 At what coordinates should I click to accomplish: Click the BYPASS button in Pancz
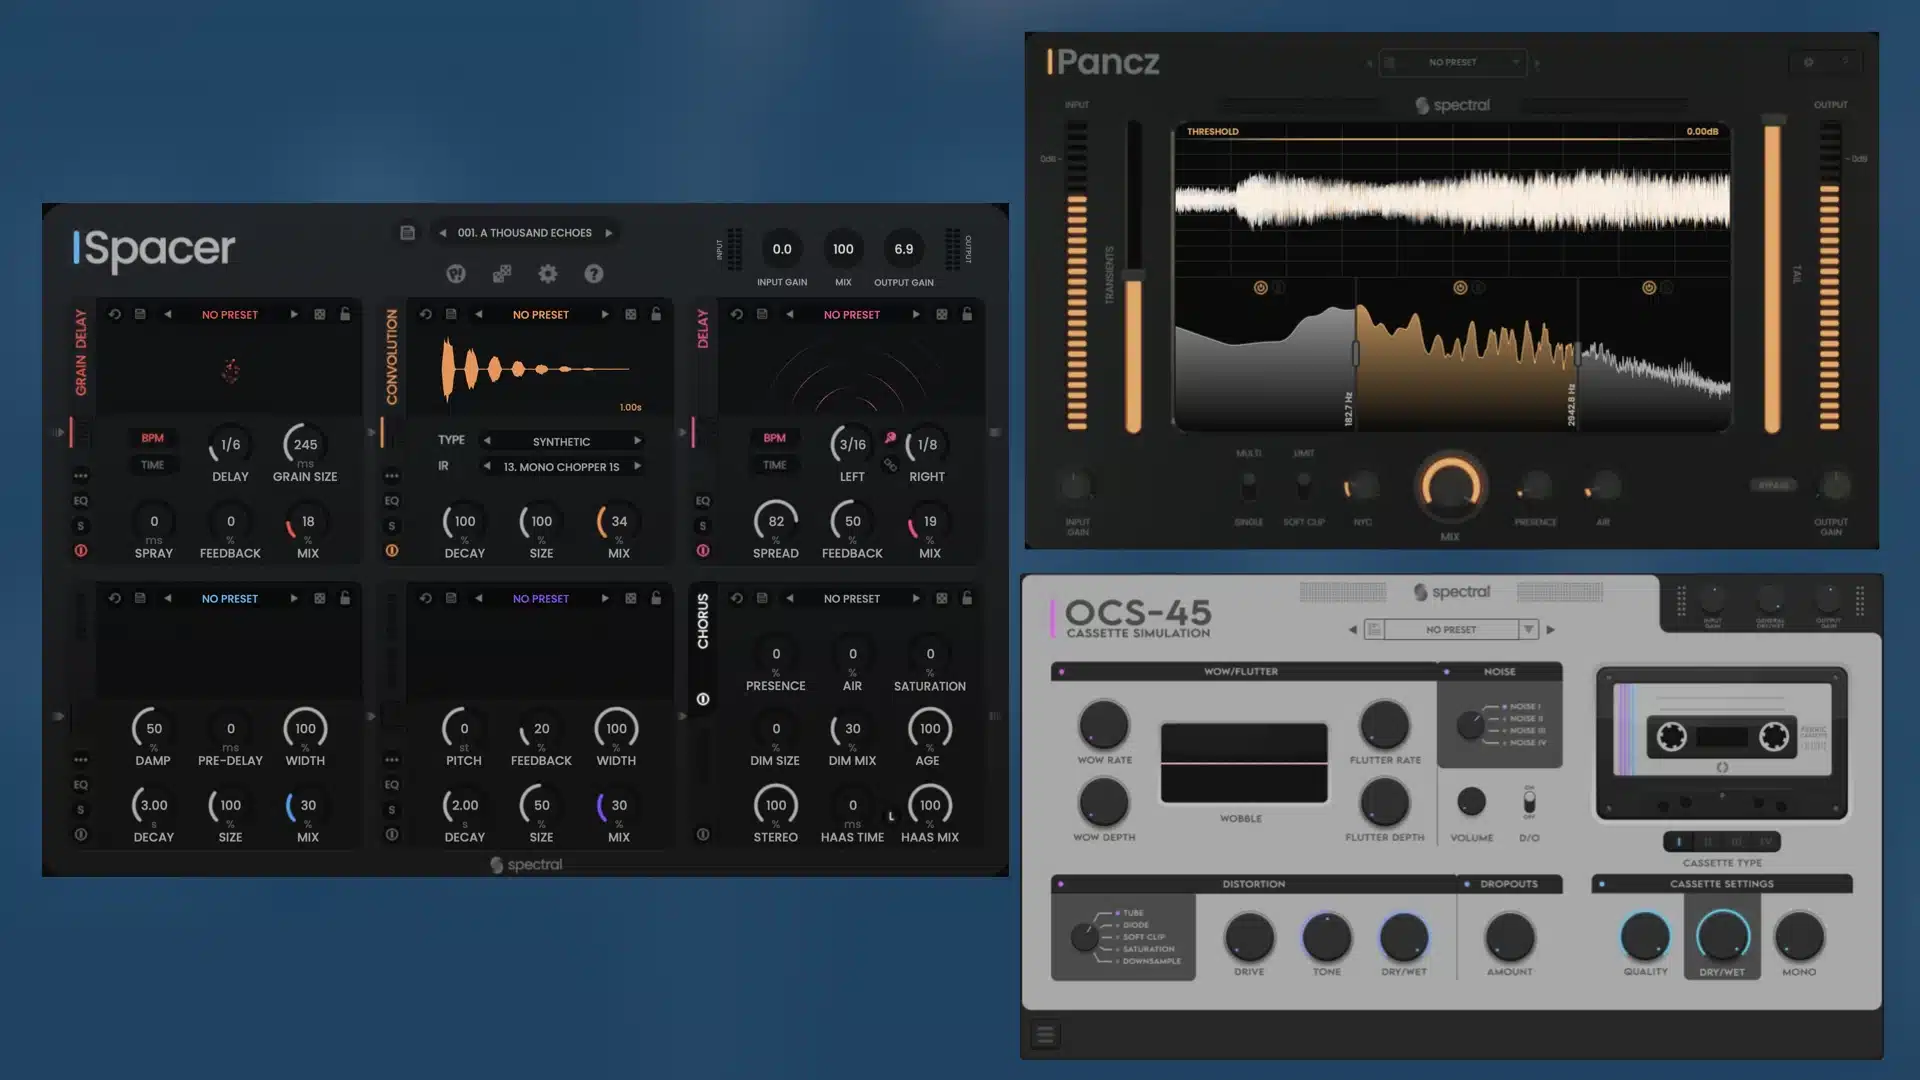coord(1774,485)
